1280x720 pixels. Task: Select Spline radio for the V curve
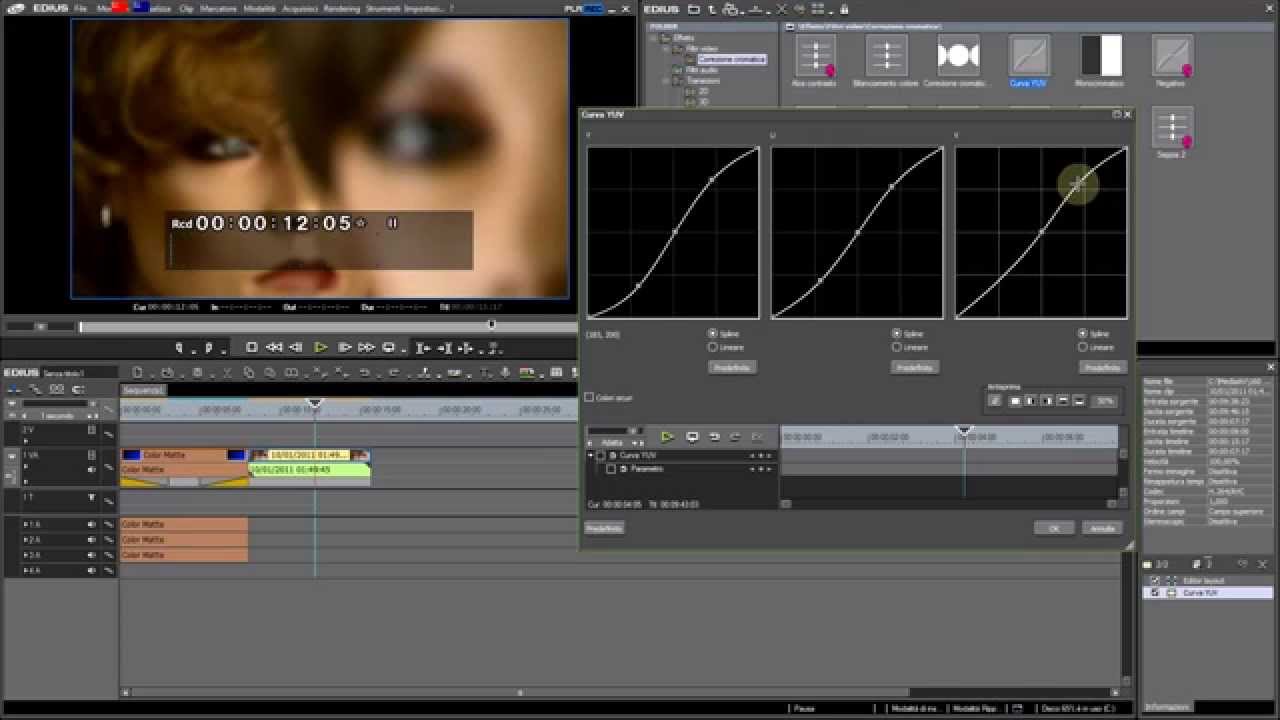[x=1082, y=334]
